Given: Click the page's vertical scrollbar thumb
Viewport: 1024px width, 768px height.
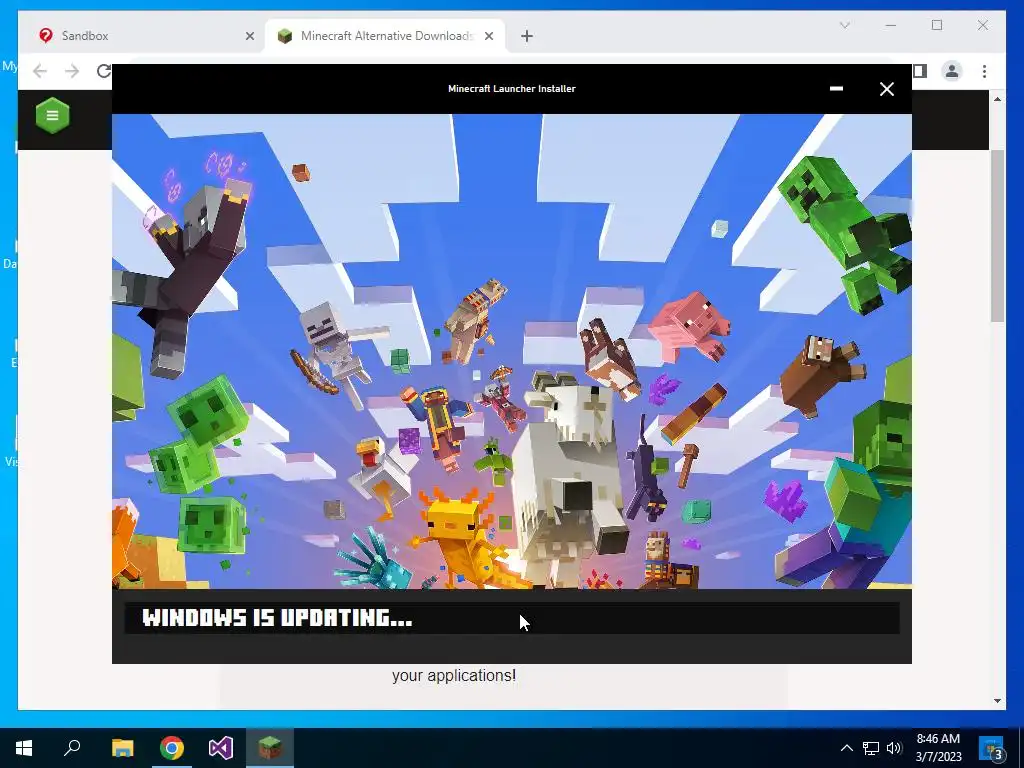Looking at the screenshot, I should tap(997, 235).
